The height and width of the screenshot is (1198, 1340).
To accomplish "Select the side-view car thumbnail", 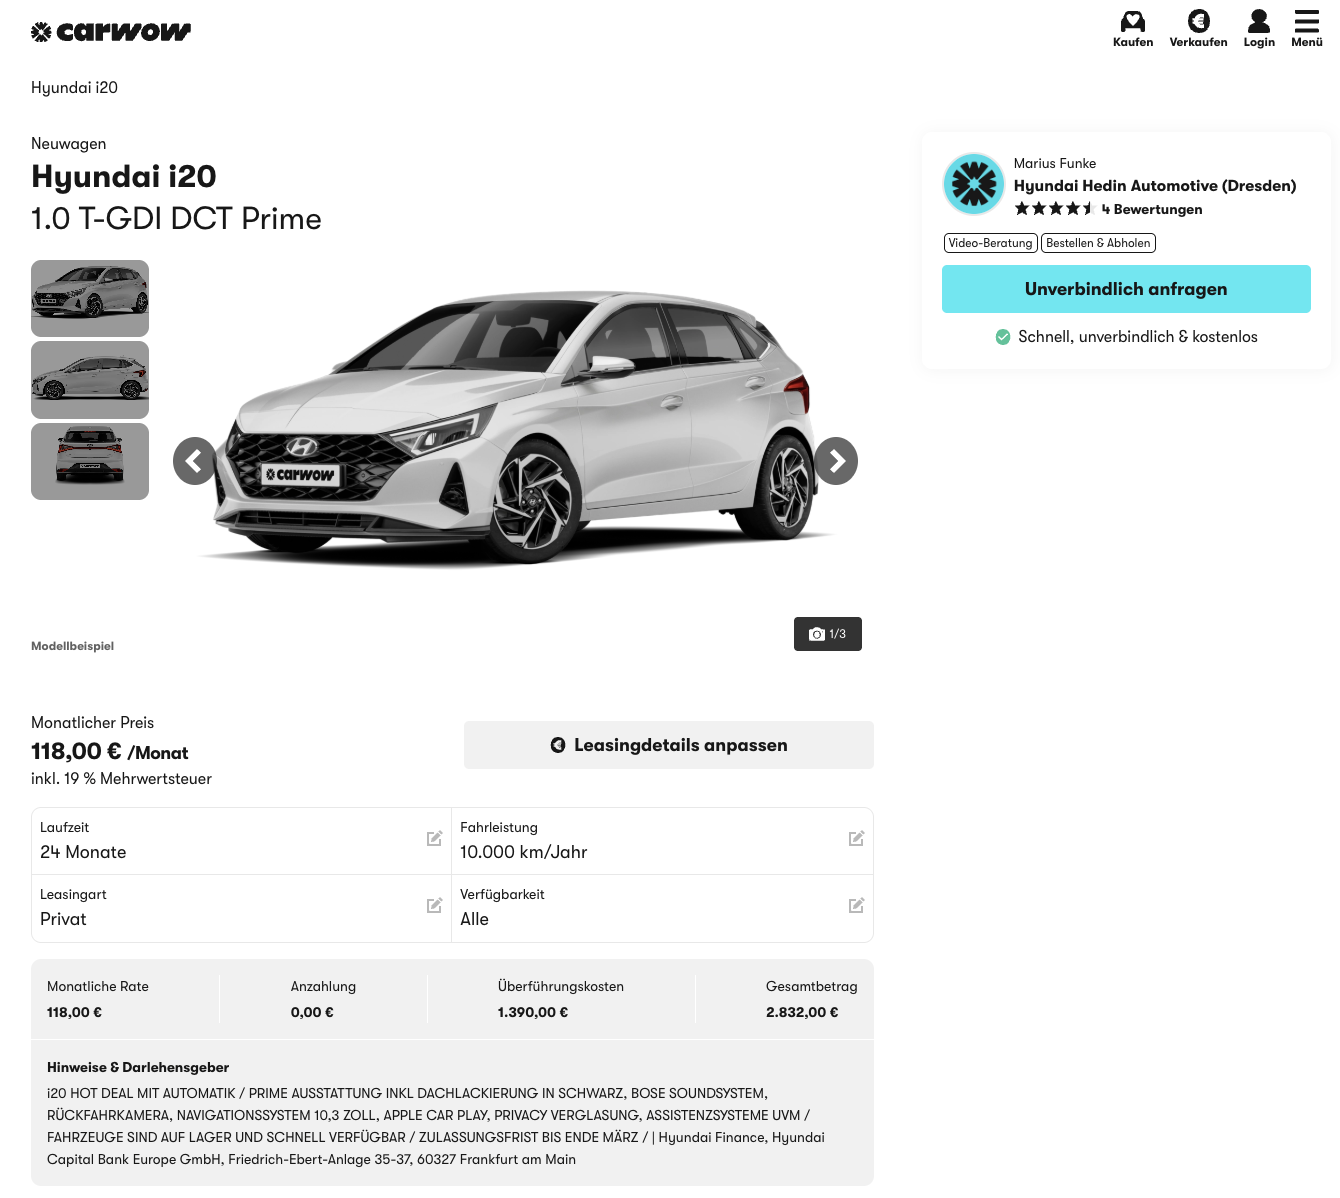I will pos(90,380).
